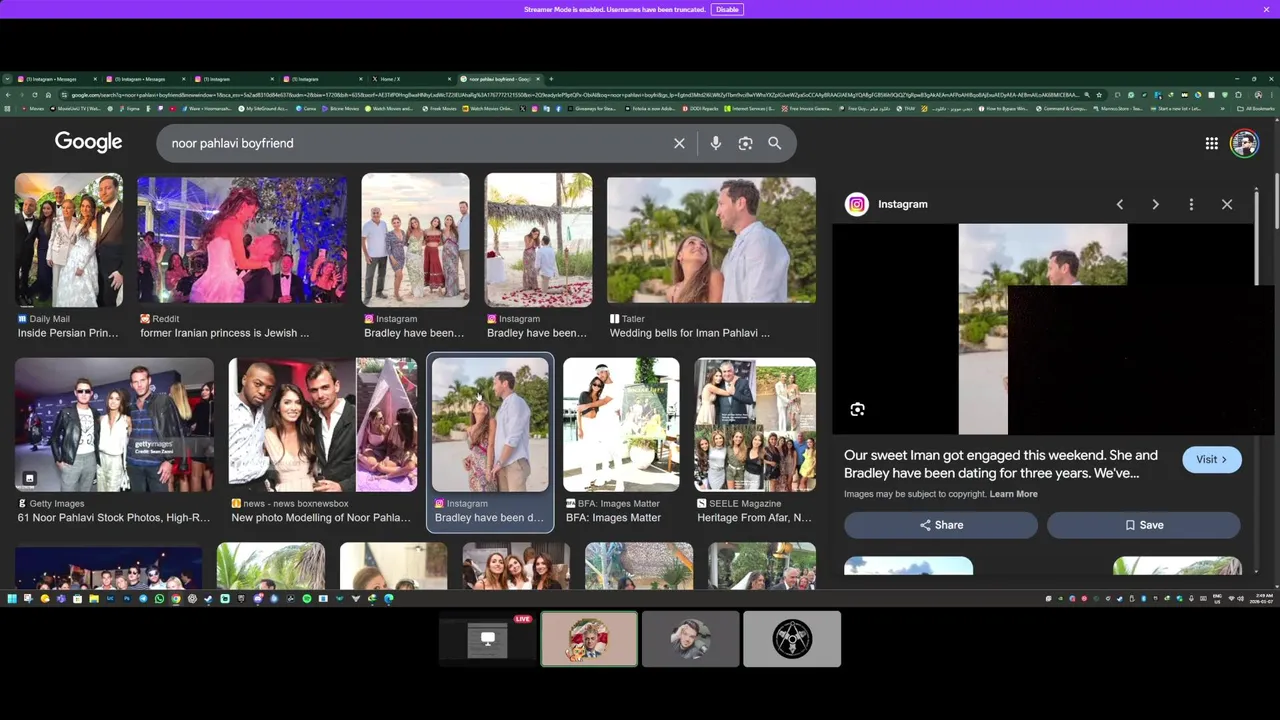This screenshot has width=1280, height=720.
Task: Clear the Google search box text
Action: (x=679, y=143)
